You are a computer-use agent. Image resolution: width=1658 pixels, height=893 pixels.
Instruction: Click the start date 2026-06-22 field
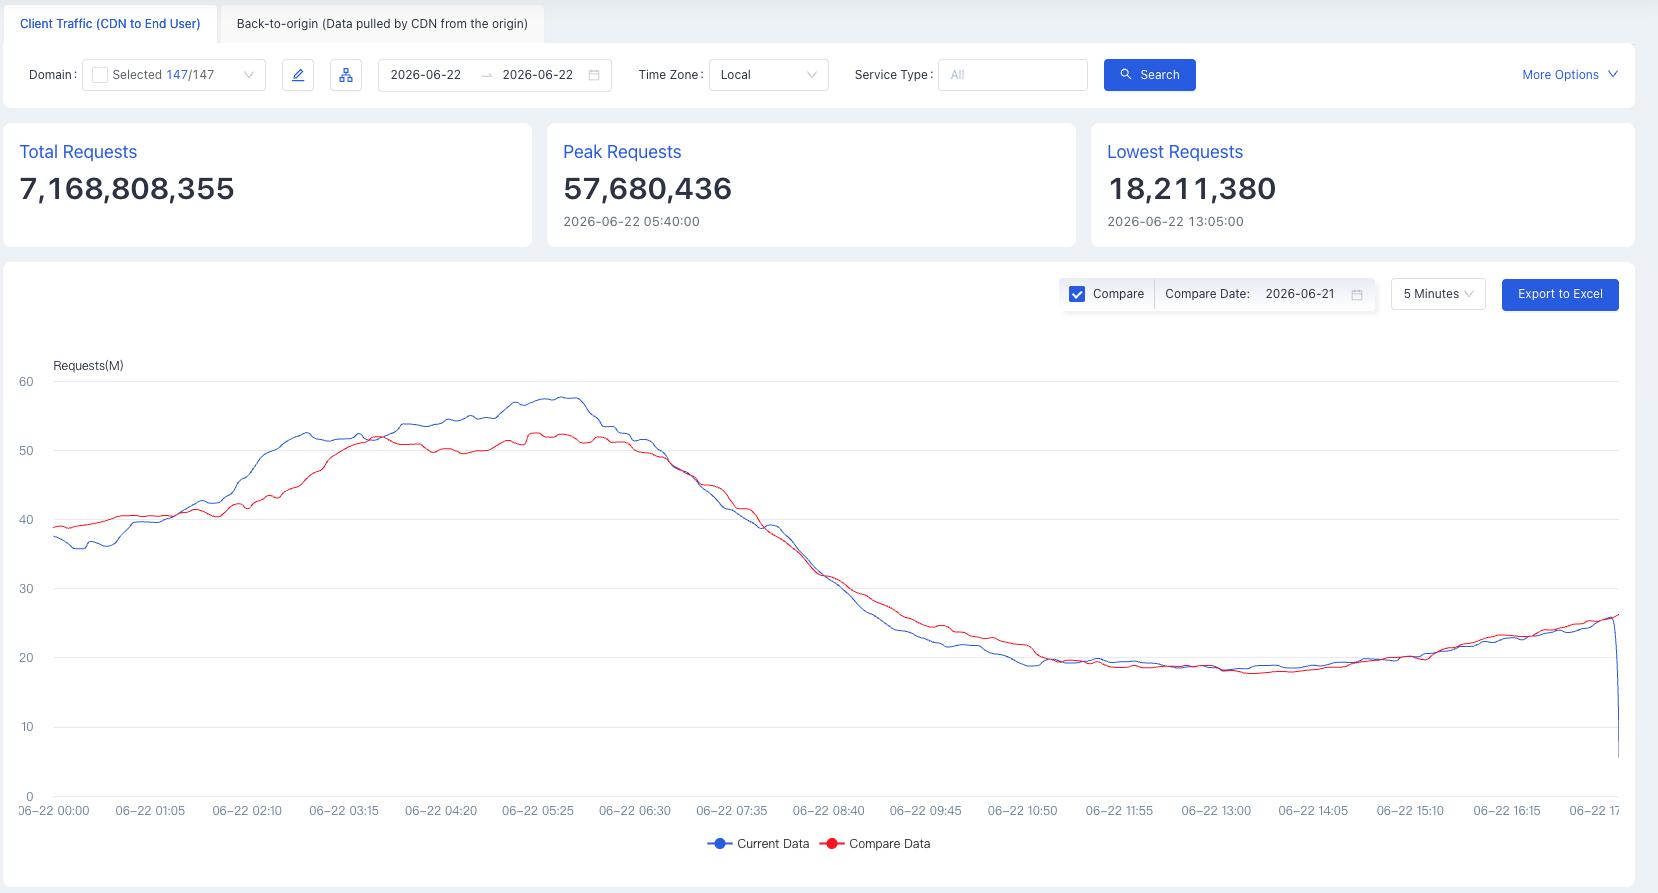[x=426, y=75]
